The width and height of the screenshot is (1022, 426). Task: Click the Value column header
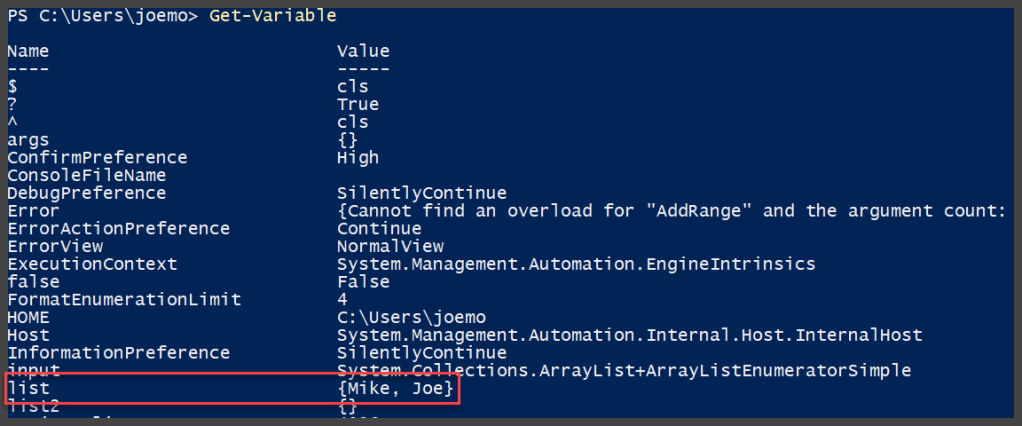click(x=363, y=51)
